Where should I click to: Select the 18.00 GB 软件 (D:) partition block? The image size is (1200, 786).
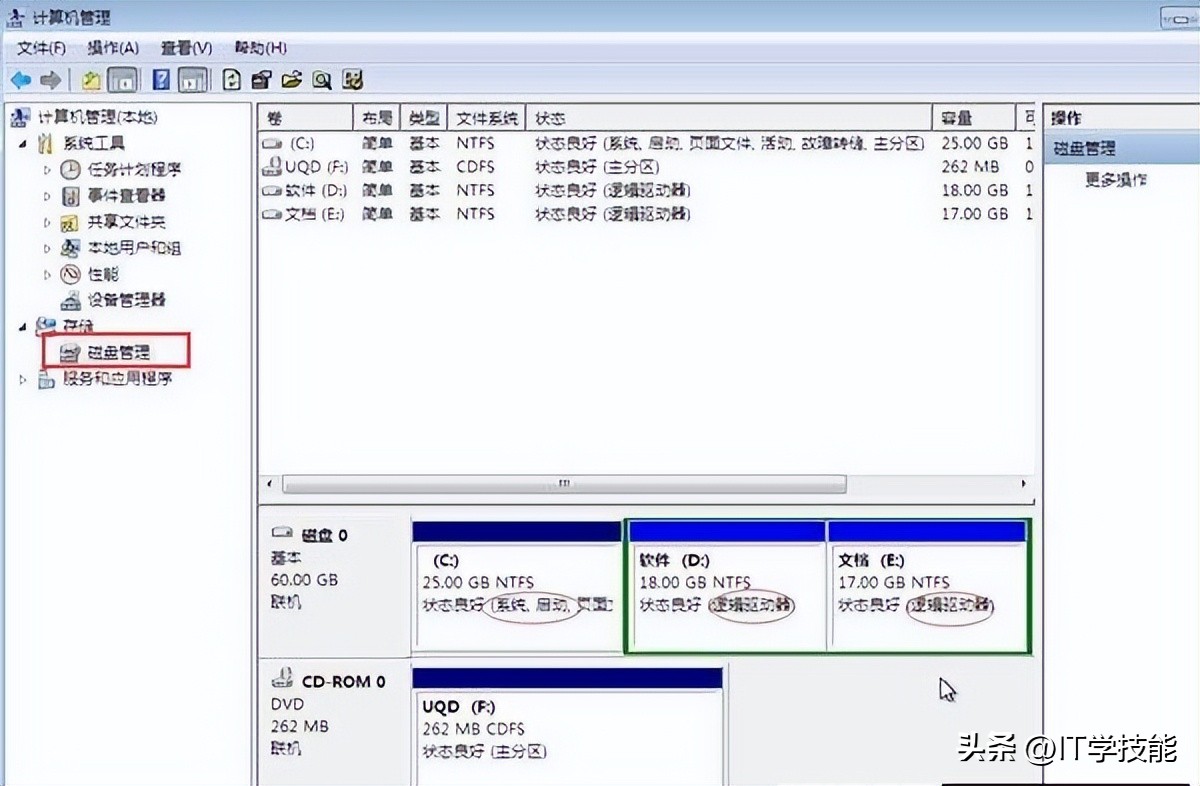coord(725,585)
